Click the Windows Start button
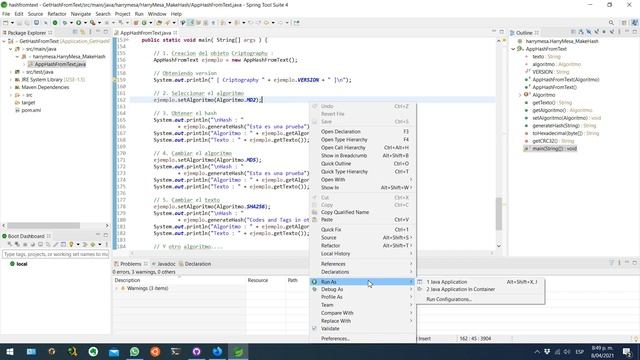640x360 pixels. 10,351
